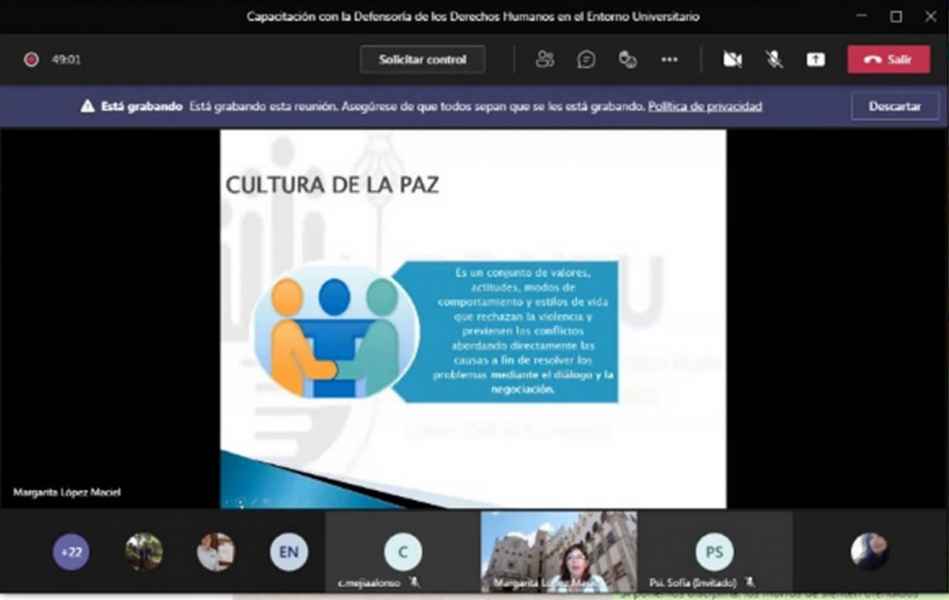
Task: Open the Política de privacidad link
Action: (x=704, y=106)
